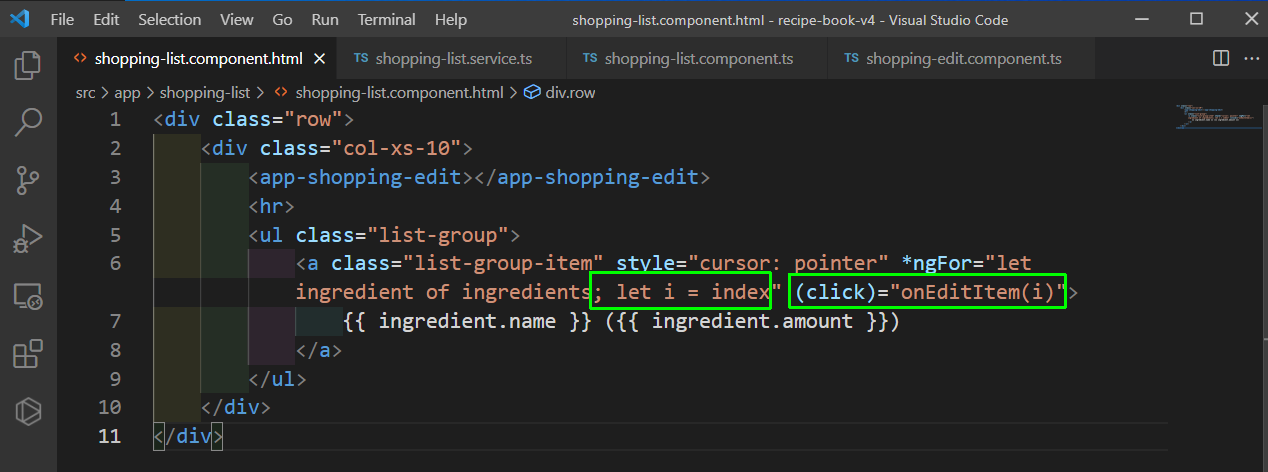Image resolution: width=1268 pixels, height=472 pixels.
Task: Click TS icon of shopping-edit.component.ts tab
Action: pyautogui.click(x=851, y=59)
